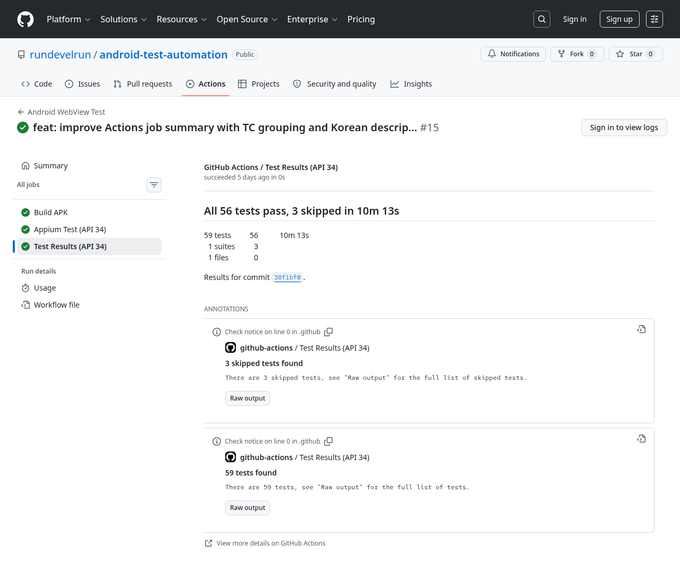The width and height of the screenshot is (680, 578).
Task: Open the Usage run details
Action: point(89,288)
